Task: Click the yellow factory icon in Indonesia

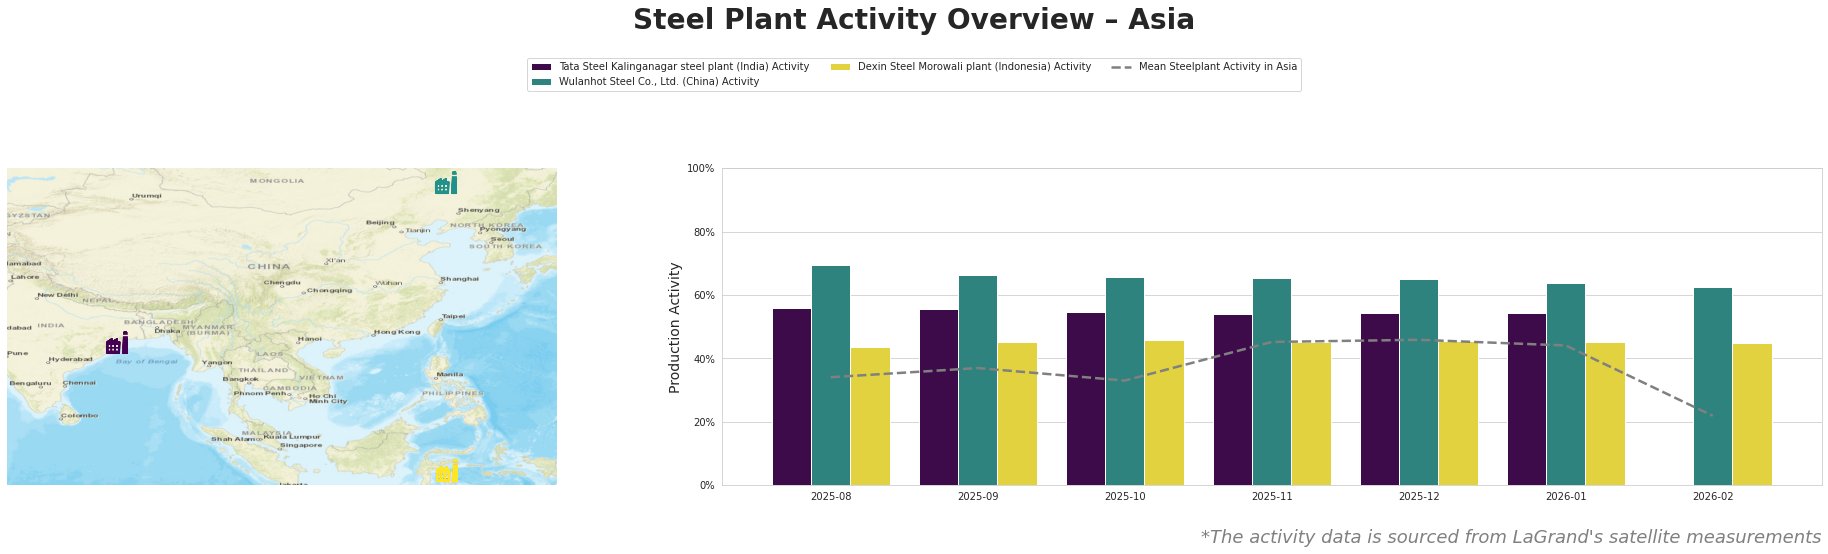Action: pos(447,472)
